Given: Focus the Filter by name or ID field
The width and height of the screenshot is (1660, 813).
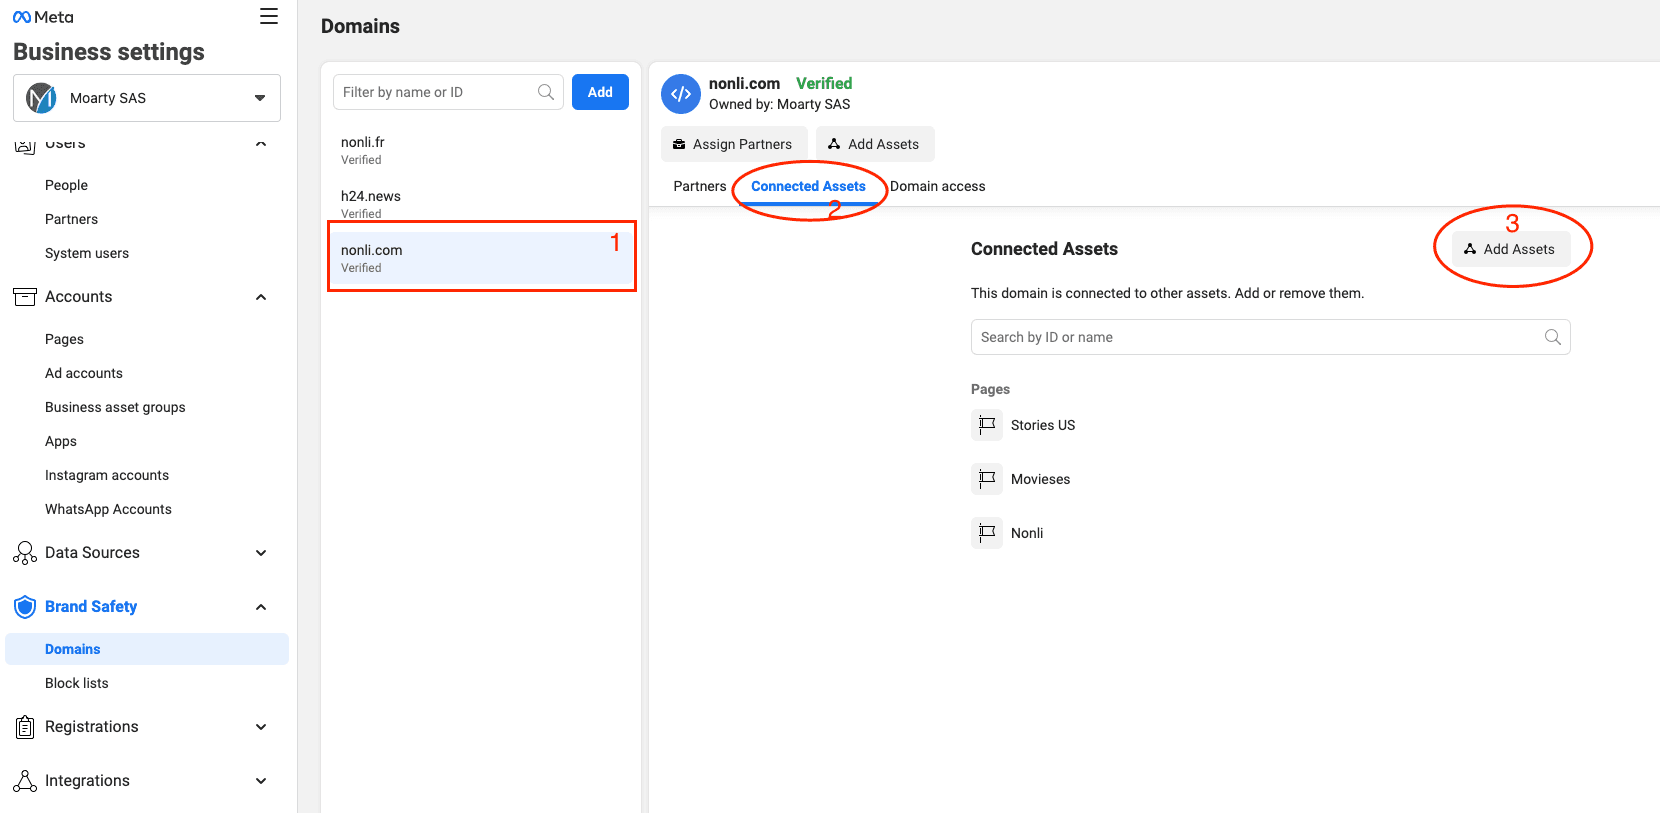Looking at the screenshot, I should coord(448,92).
